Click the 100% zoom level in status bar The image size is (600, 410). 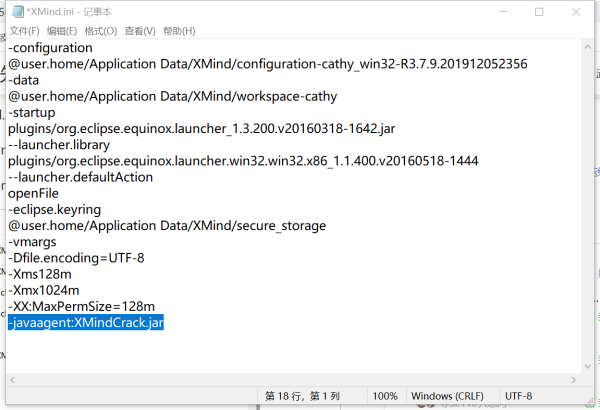(385, 396)
